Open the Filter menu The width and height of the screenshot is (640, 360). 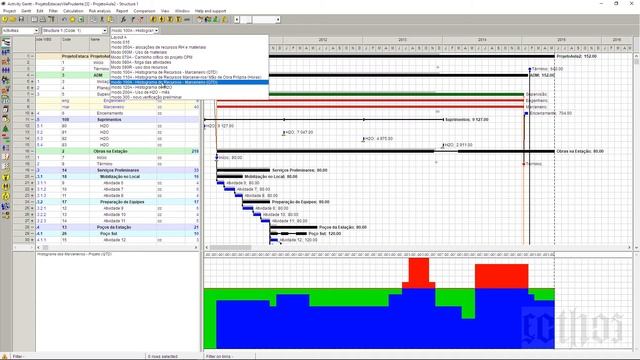53,11
